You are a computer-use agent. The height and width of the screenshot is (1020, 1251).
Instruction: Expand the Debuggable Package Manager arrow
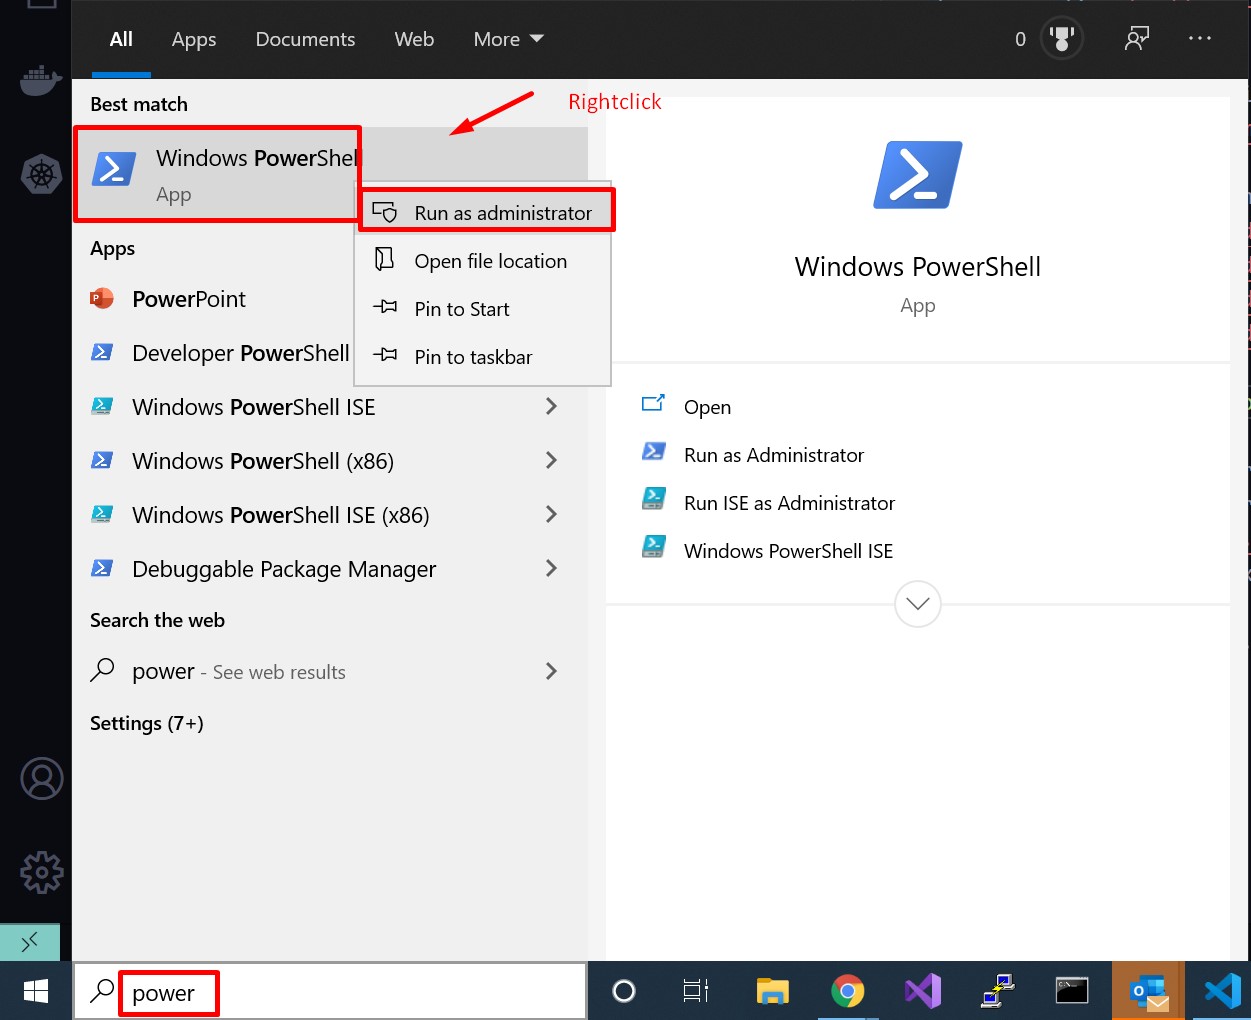tap(551, 568)
